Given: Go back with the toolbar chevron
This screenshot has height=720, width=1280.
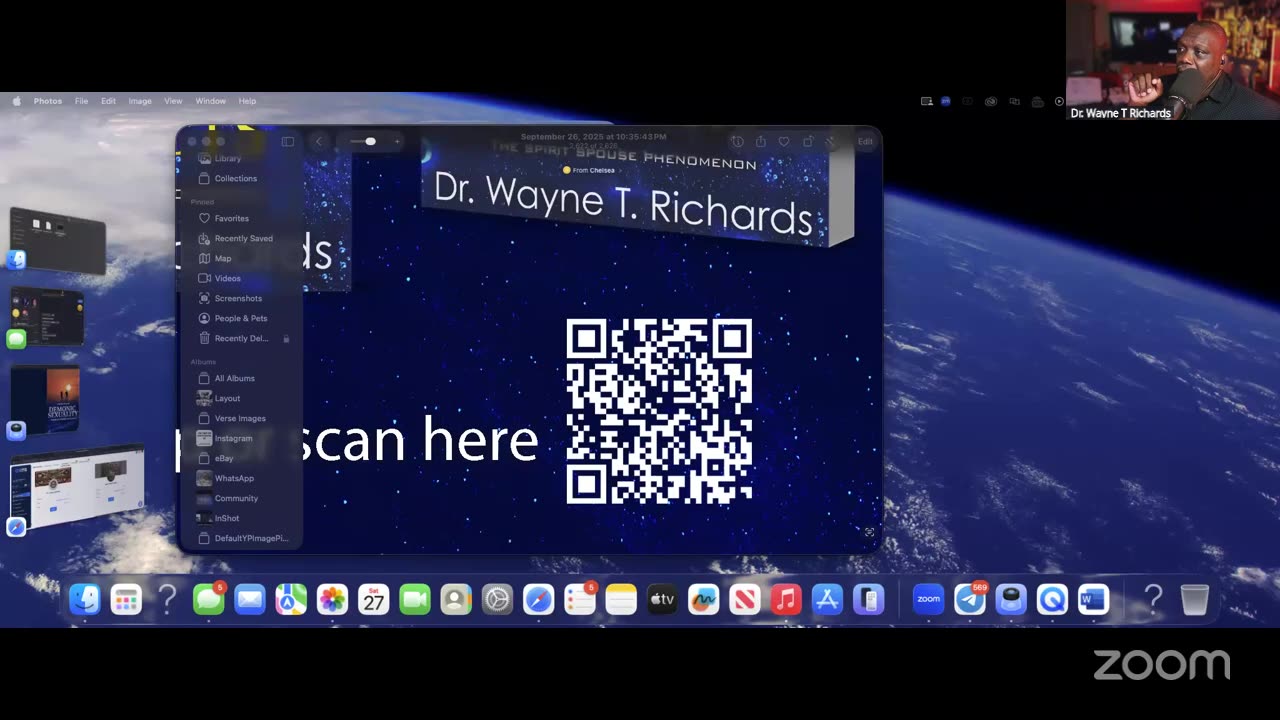Looking at the screenshot, I should (x=319, y=141).
